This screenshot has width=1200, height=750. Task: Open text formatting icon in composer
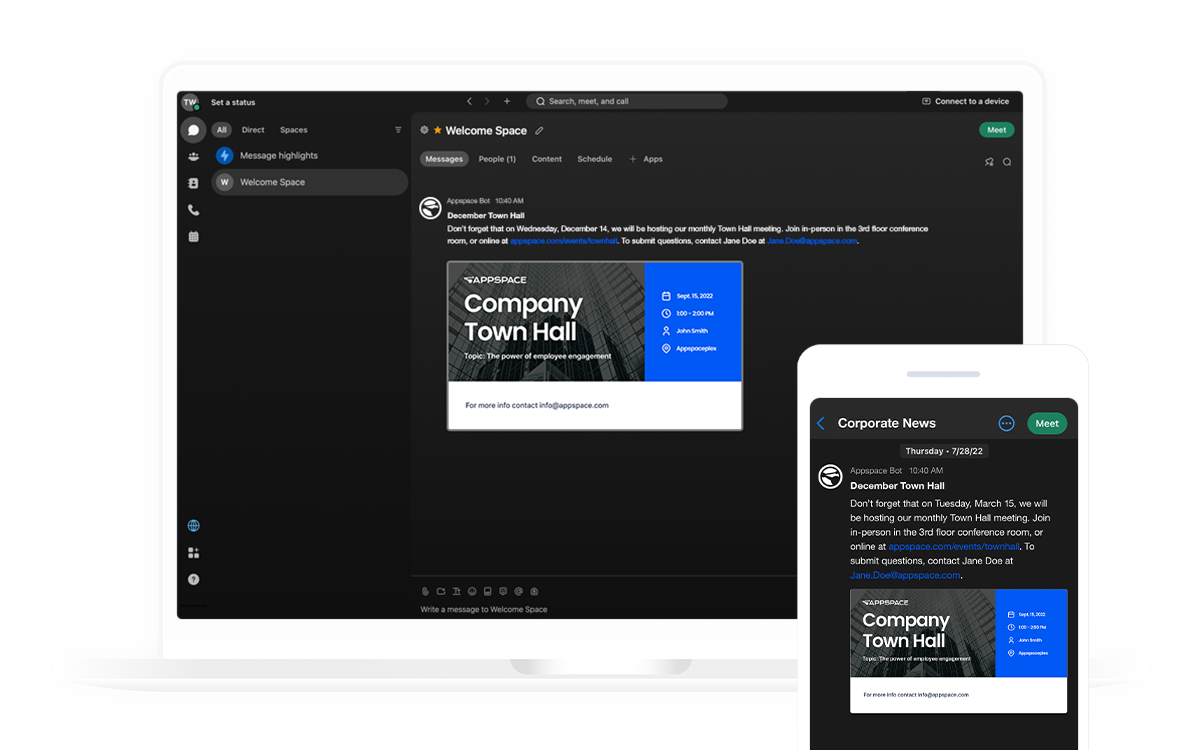[456, 591]
